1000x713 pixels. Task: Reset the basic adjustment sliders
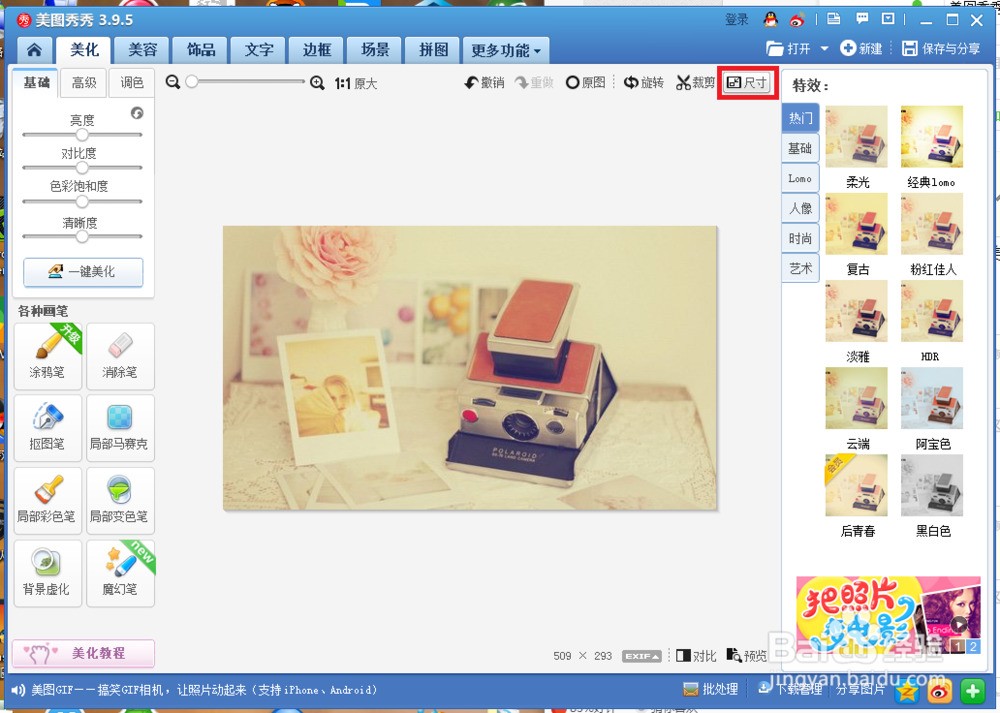tap(137, 113)
